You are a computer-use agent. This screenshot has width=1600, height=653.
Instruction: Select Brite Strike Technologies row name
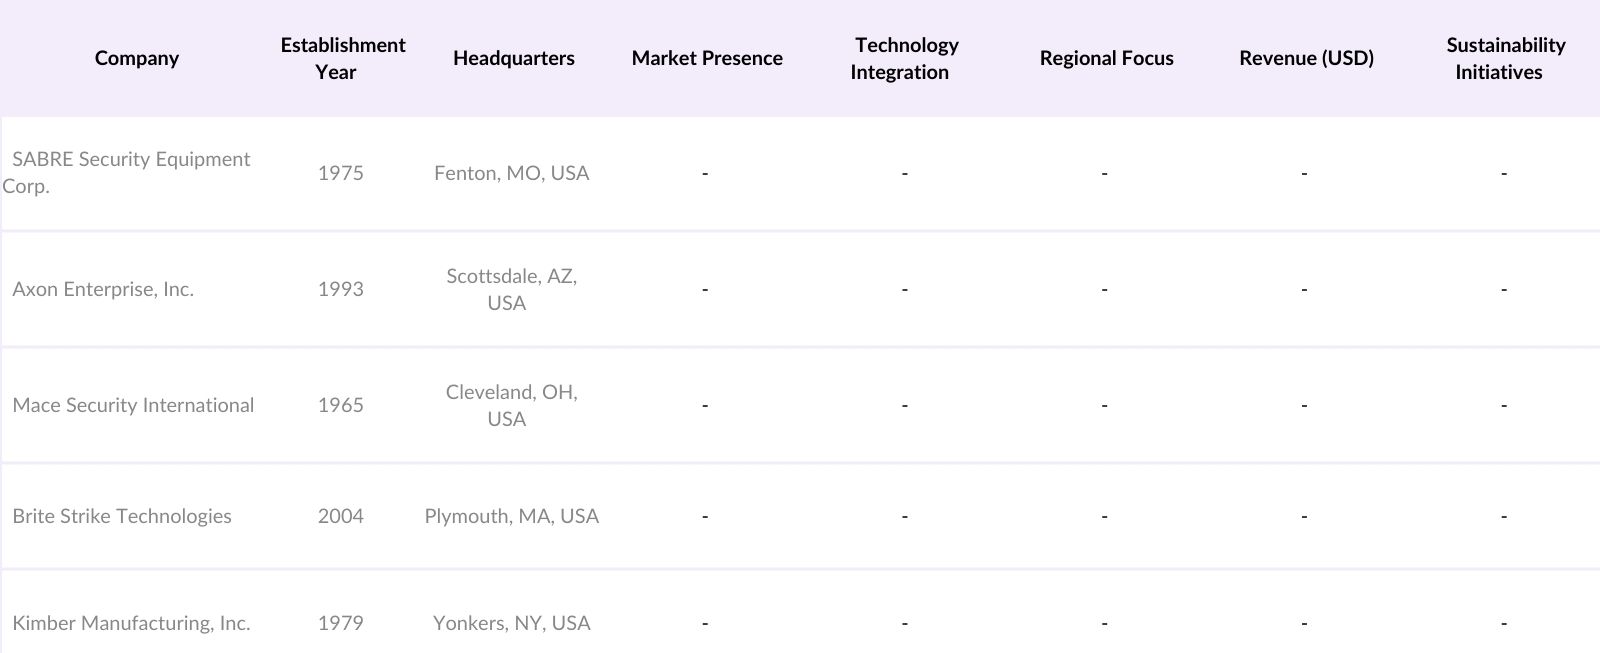122,516
